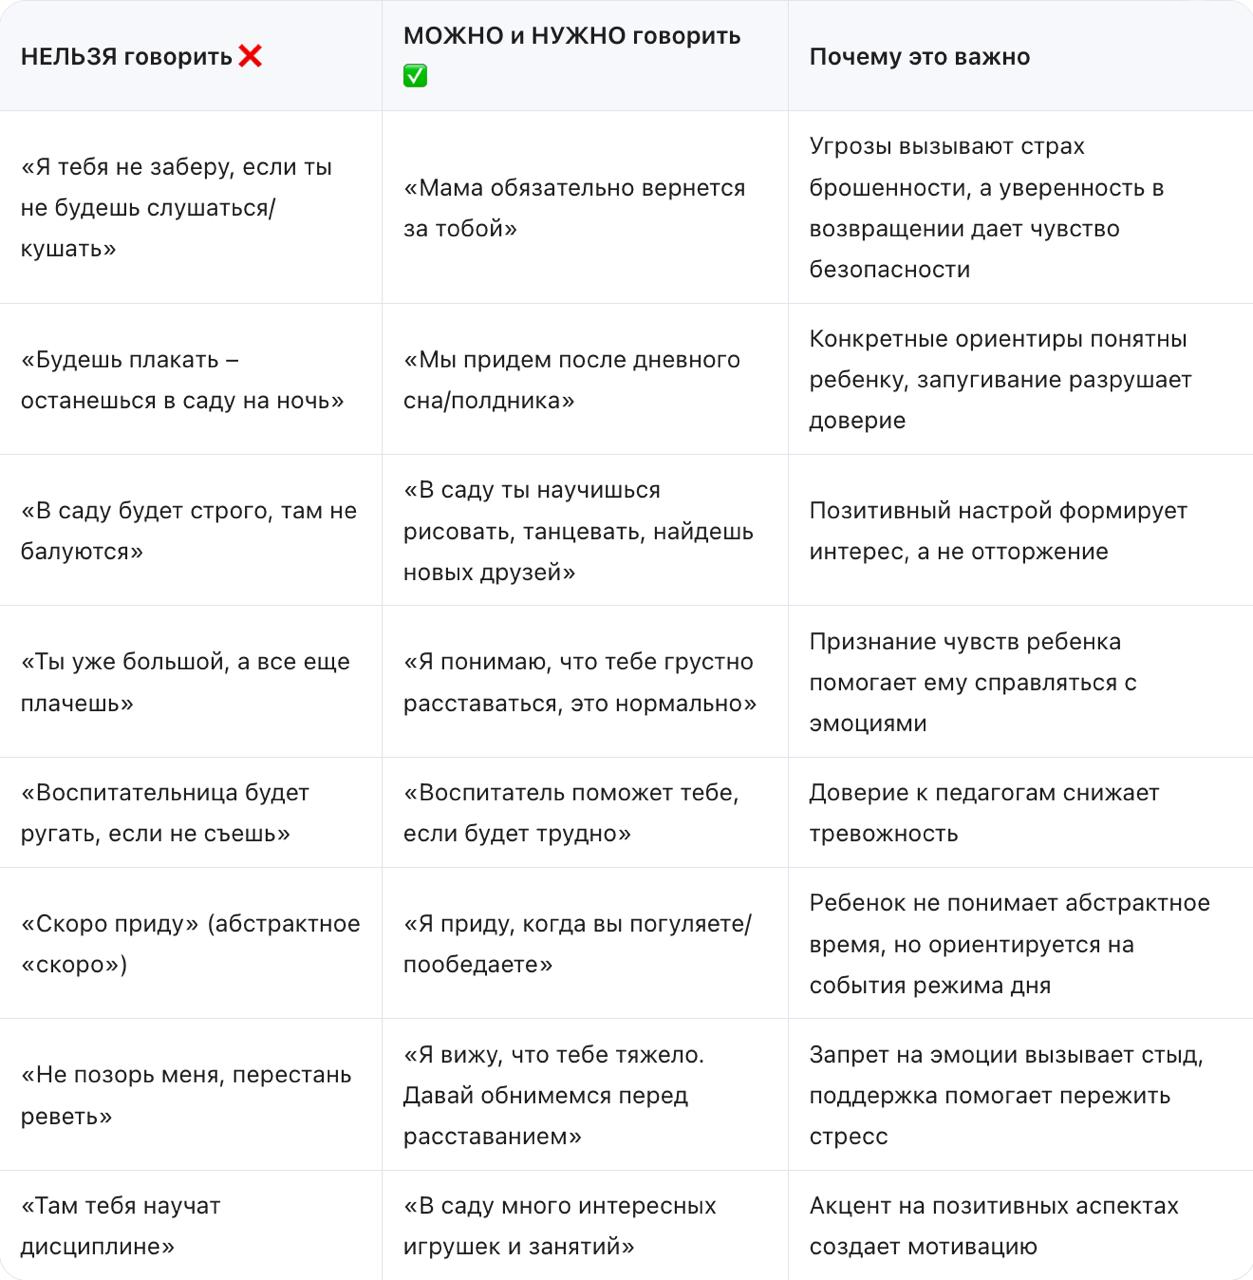This screenshot has width=1253, height=1280.
Task: Select cell «Мы придем после дневного сна»
Action: click(x=585, y=380)
